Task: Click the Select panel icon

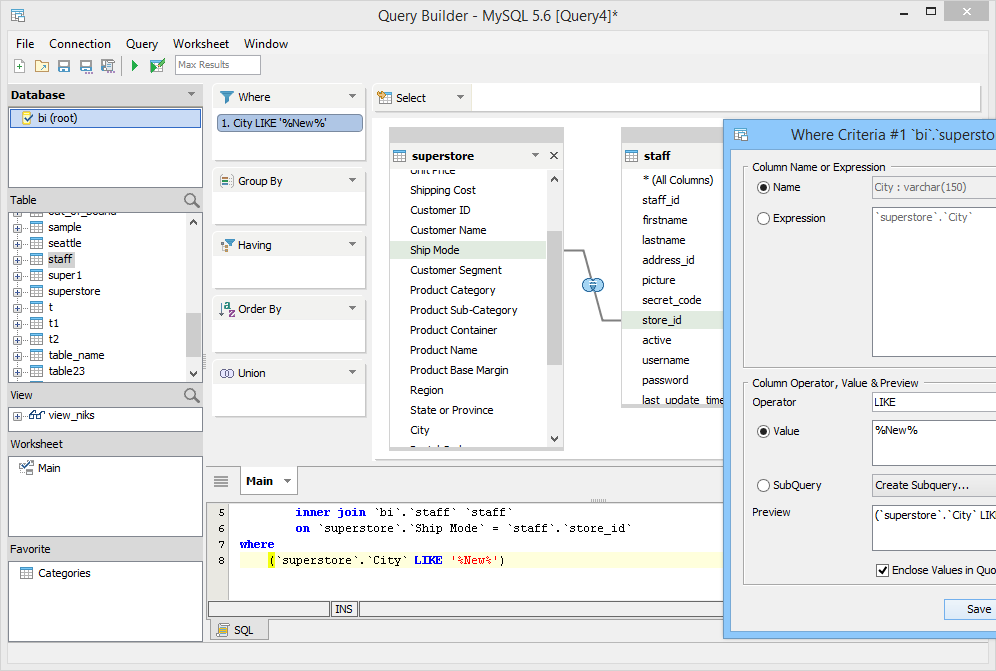Action: [384, 98]
